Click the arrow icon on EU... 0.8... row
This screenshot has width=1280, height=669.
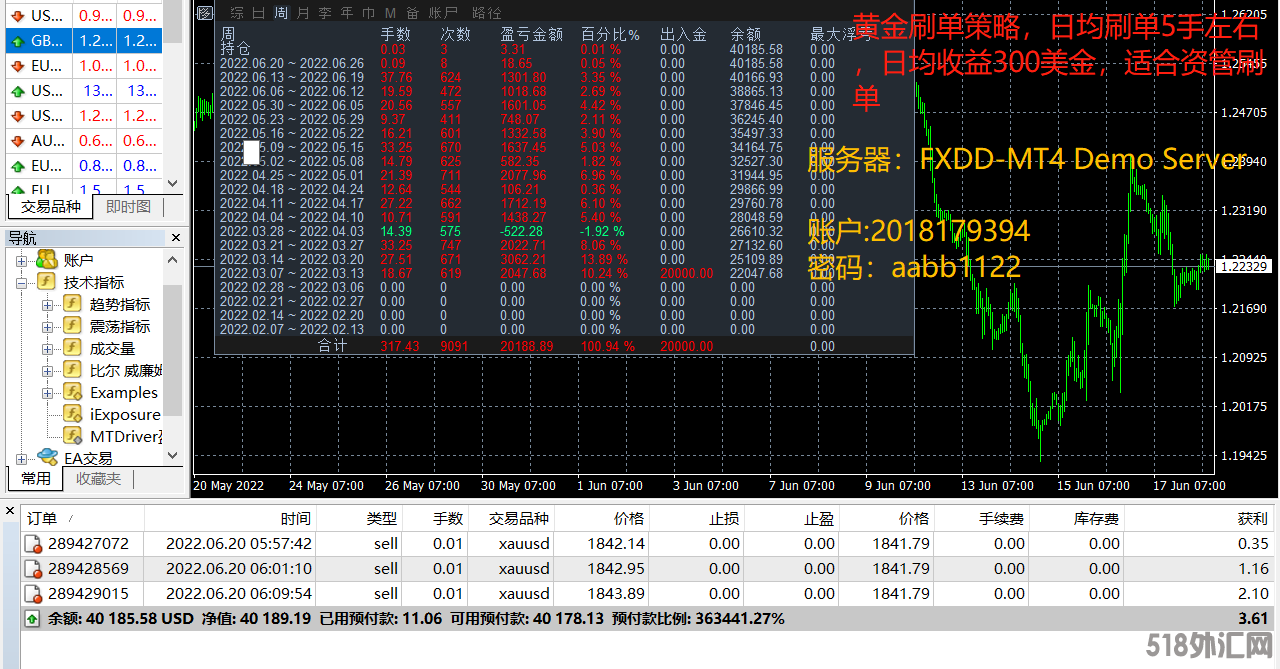(17, 166)
